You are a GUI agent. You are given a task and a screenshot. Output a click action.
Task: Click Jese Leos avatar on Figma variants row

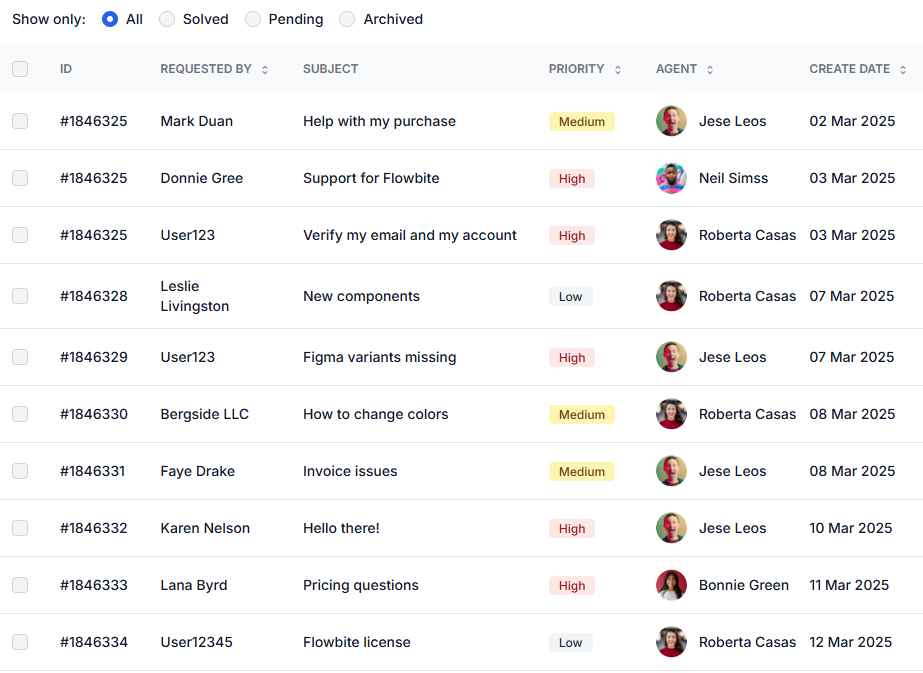[671, 357]
